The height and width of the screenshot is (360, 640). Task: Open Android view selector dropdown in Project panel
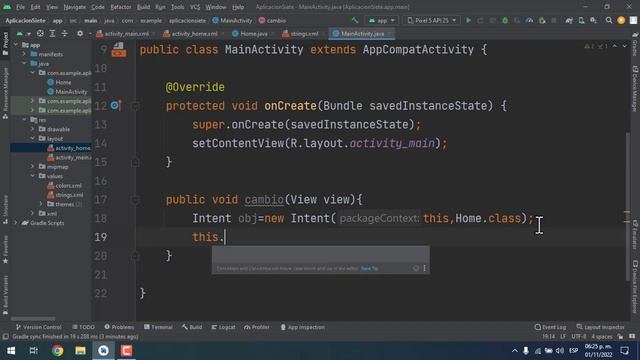pos(23,33)
